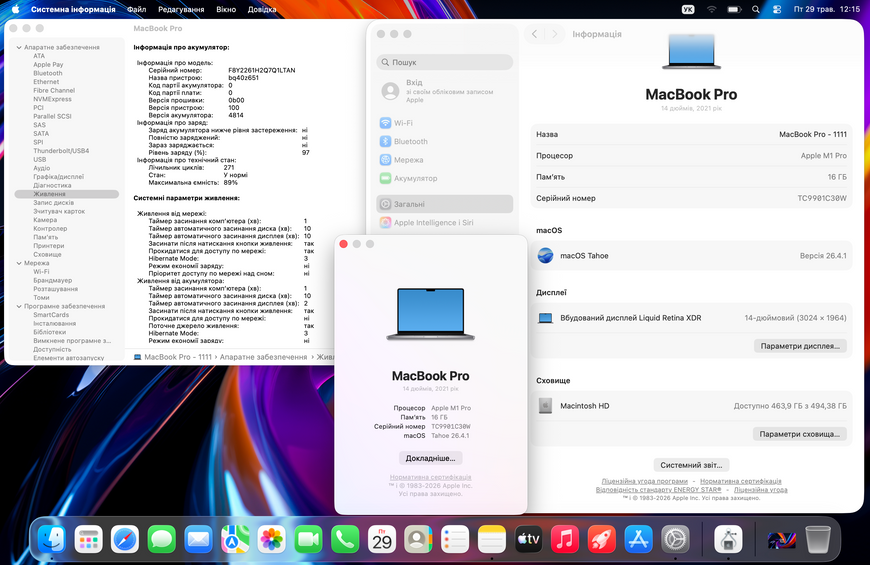Open System Settings gear in dock

point(675,539)
